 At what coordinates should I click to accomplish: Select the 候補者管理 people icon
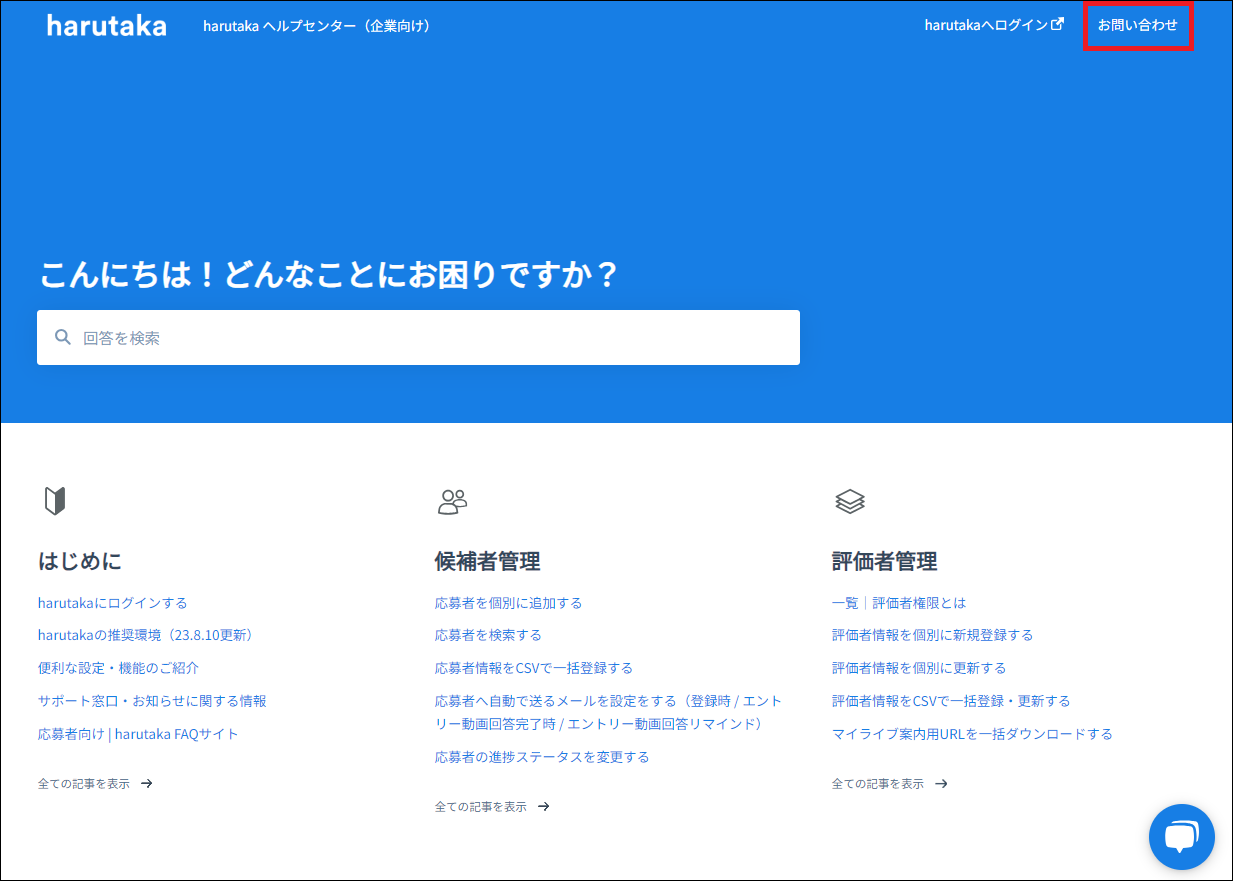pyautogui.click(x=452, y=502)
